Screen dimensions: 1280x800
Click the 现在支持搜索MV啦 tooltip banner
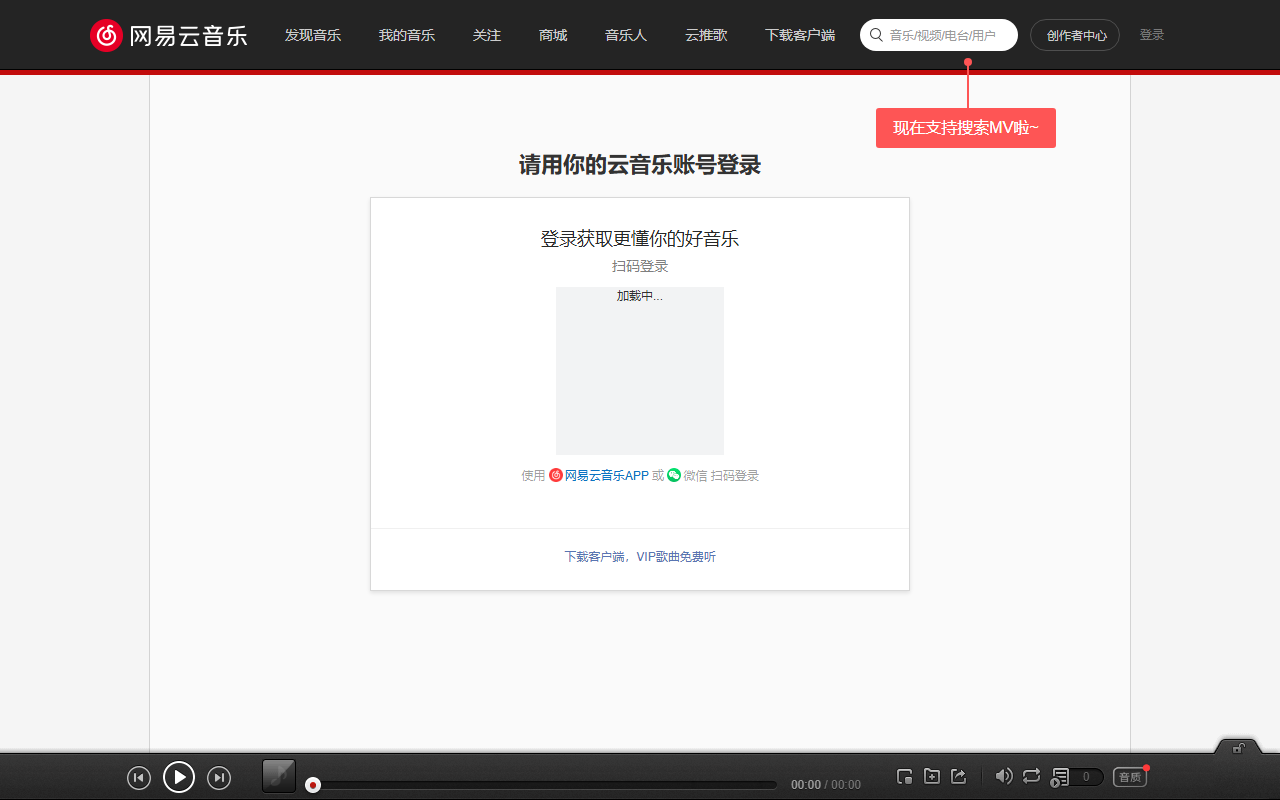[x=966, y=128]
